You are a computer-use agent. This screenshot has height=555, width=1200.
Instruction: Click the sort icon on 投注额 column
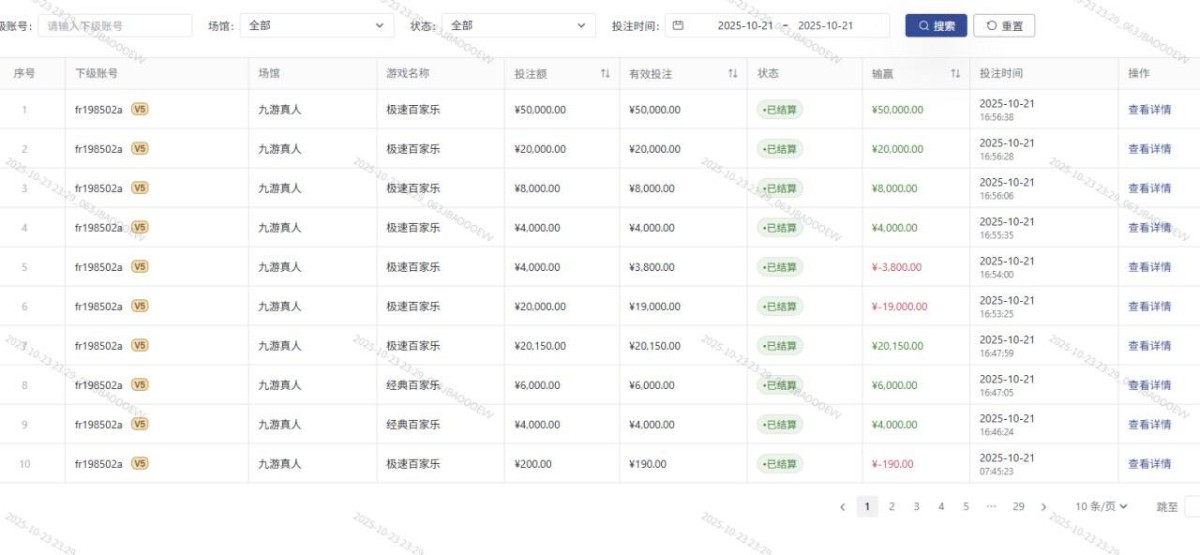[604, 73]
